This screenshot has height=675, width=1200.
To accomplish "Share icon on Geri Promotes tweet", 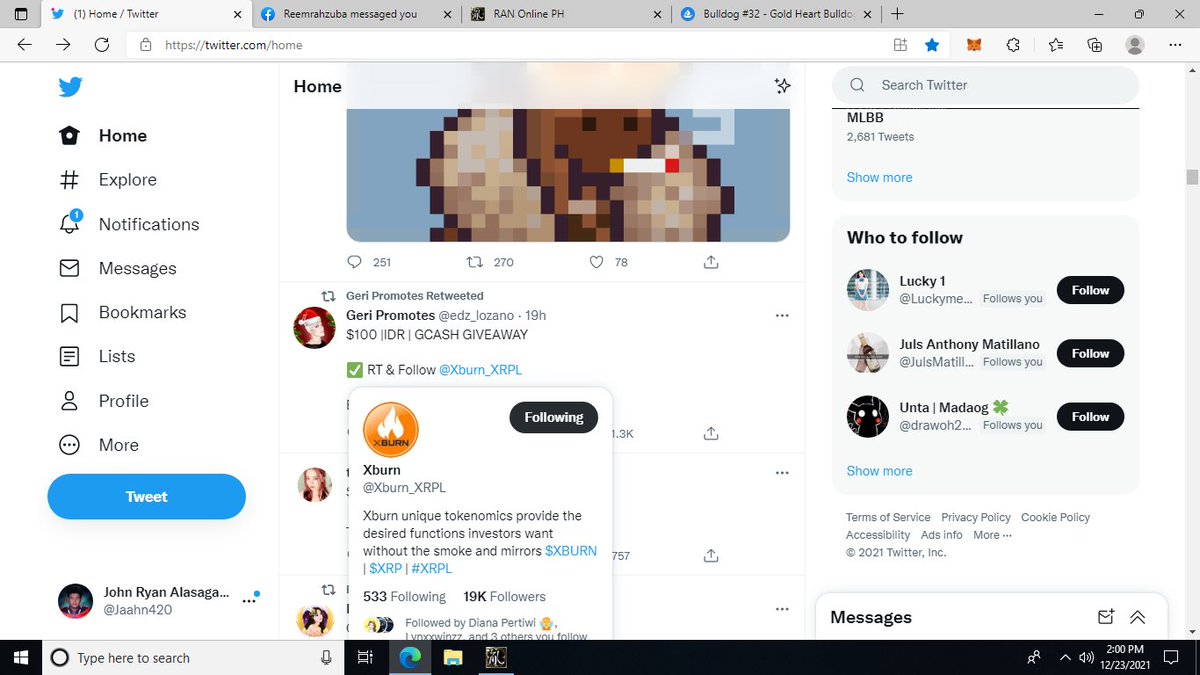I will 711,434.
